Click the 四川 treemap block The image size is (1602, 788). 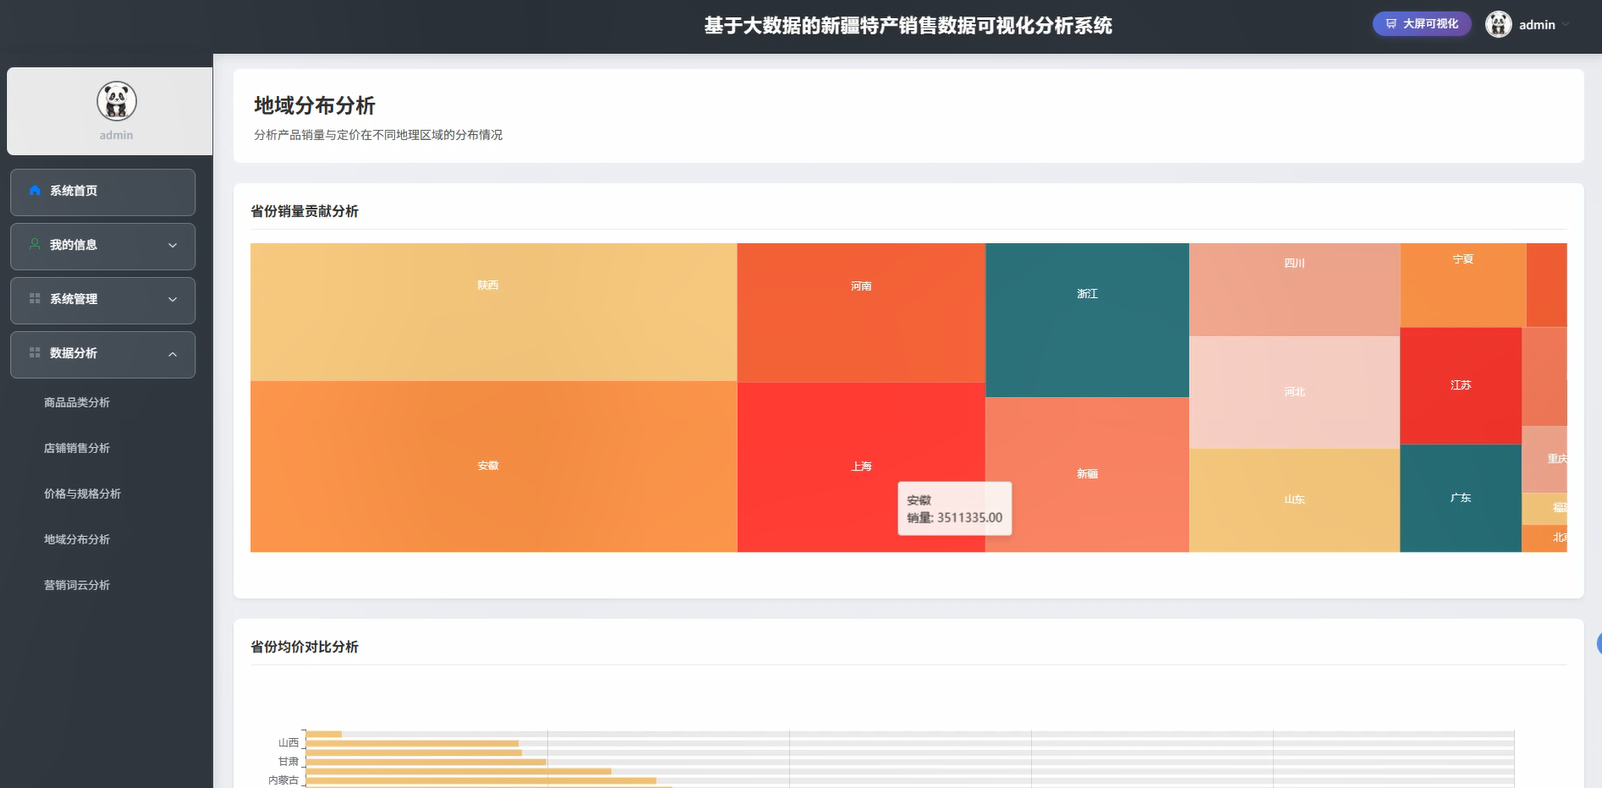(x=1294, y=289)
